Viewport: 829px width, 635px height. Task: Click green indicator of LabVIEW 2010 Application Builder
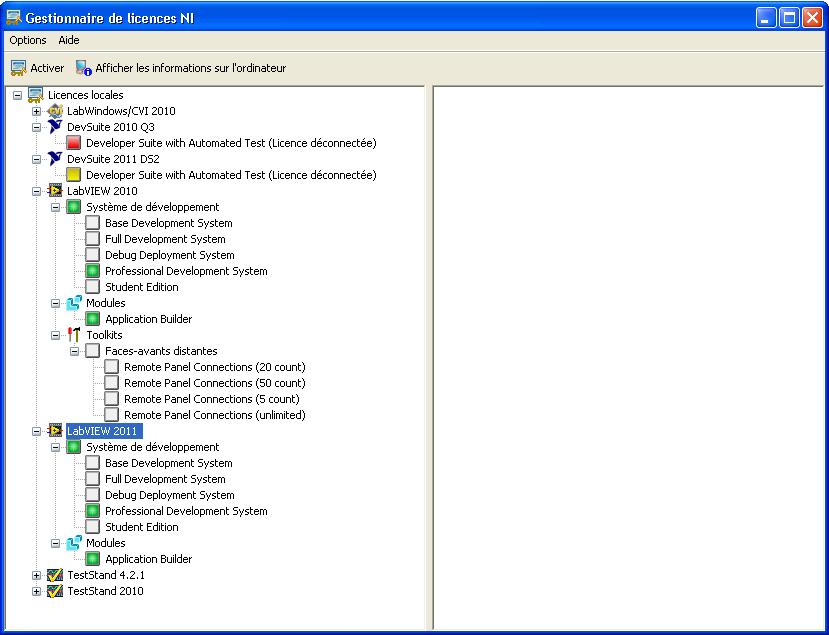(93, 319)
